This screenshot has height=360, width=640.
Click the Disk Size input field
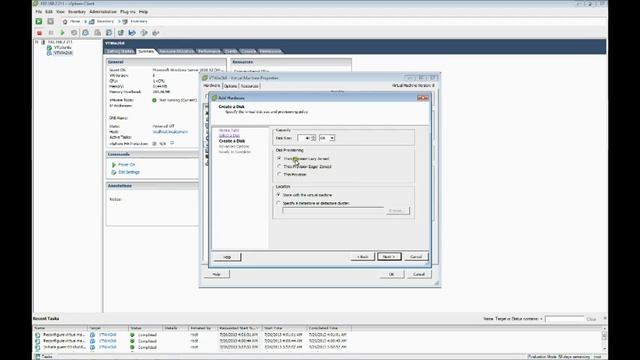point(304,138)
